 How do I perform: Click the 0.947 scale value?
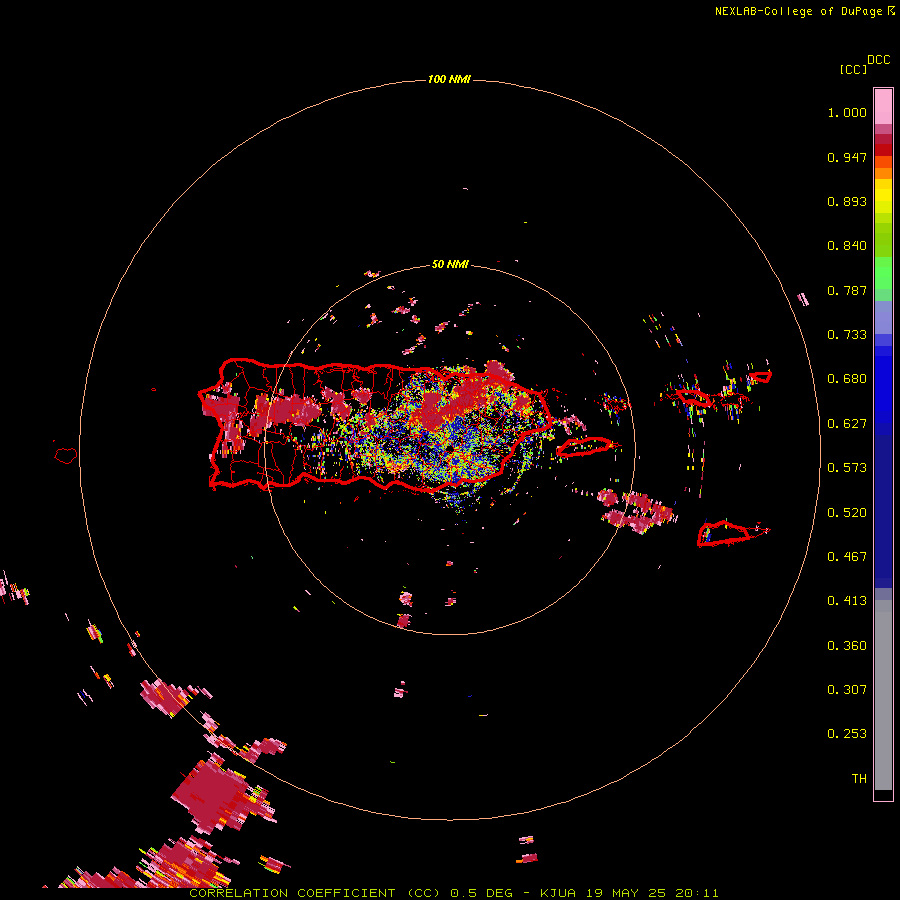point(847,157)
